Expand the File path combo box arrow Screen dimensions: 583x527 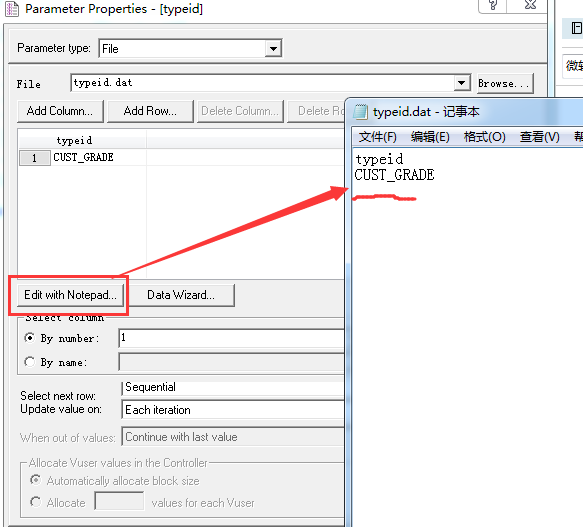[x=461, y=83]
